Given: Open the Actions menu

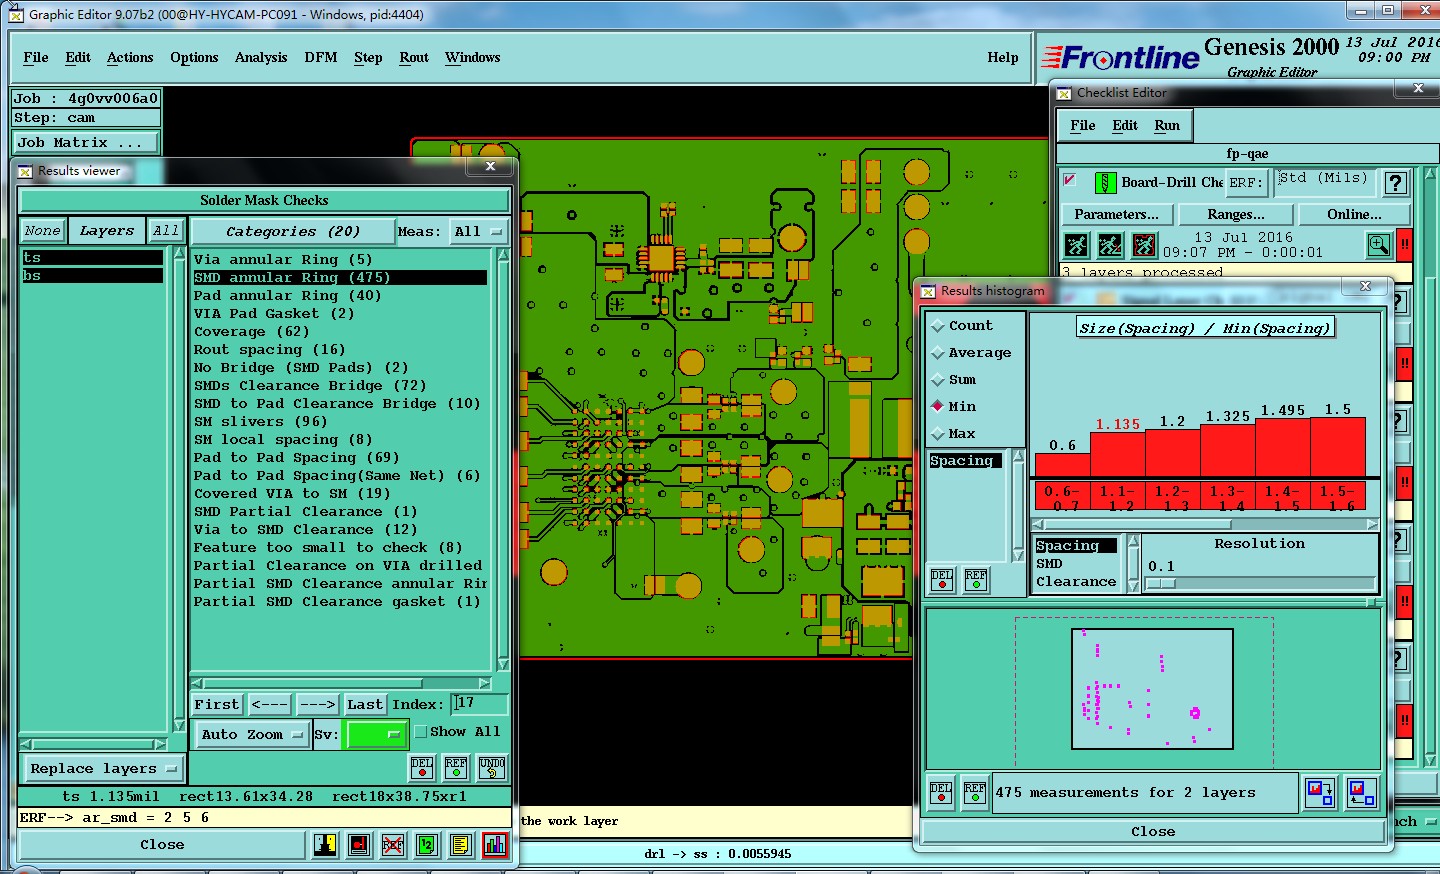Looking at the screenshot, I should (x=130, y=58).
